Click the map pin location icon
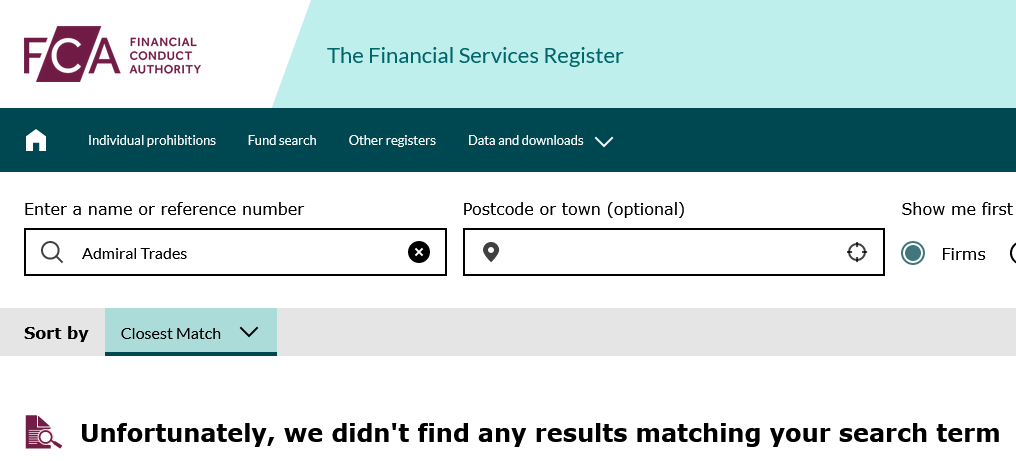Image resolution: width=1016 pixels, height=461 pixels. (491, 252)
